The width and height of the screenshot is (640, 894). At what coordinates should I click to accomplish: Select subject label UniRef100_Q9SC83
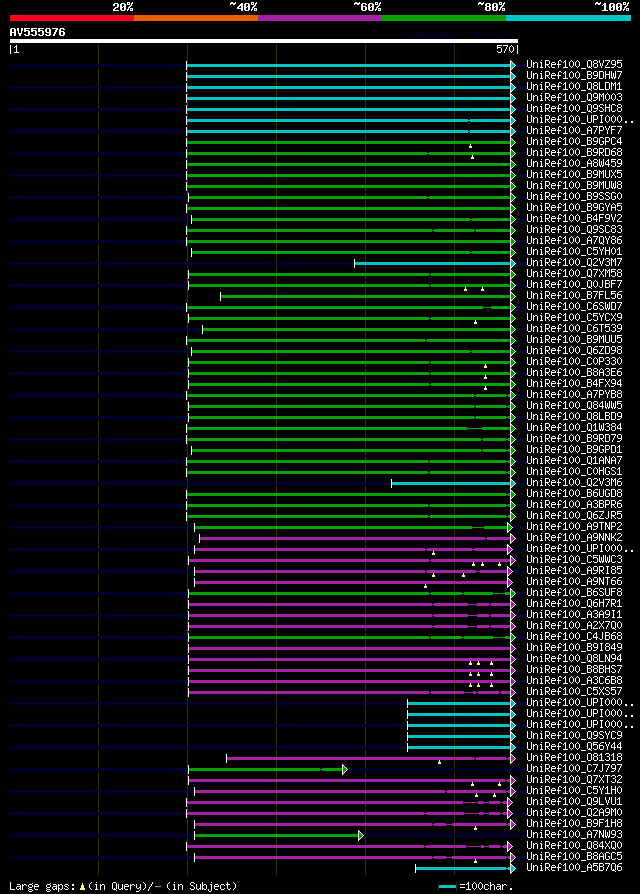point(574,230)
